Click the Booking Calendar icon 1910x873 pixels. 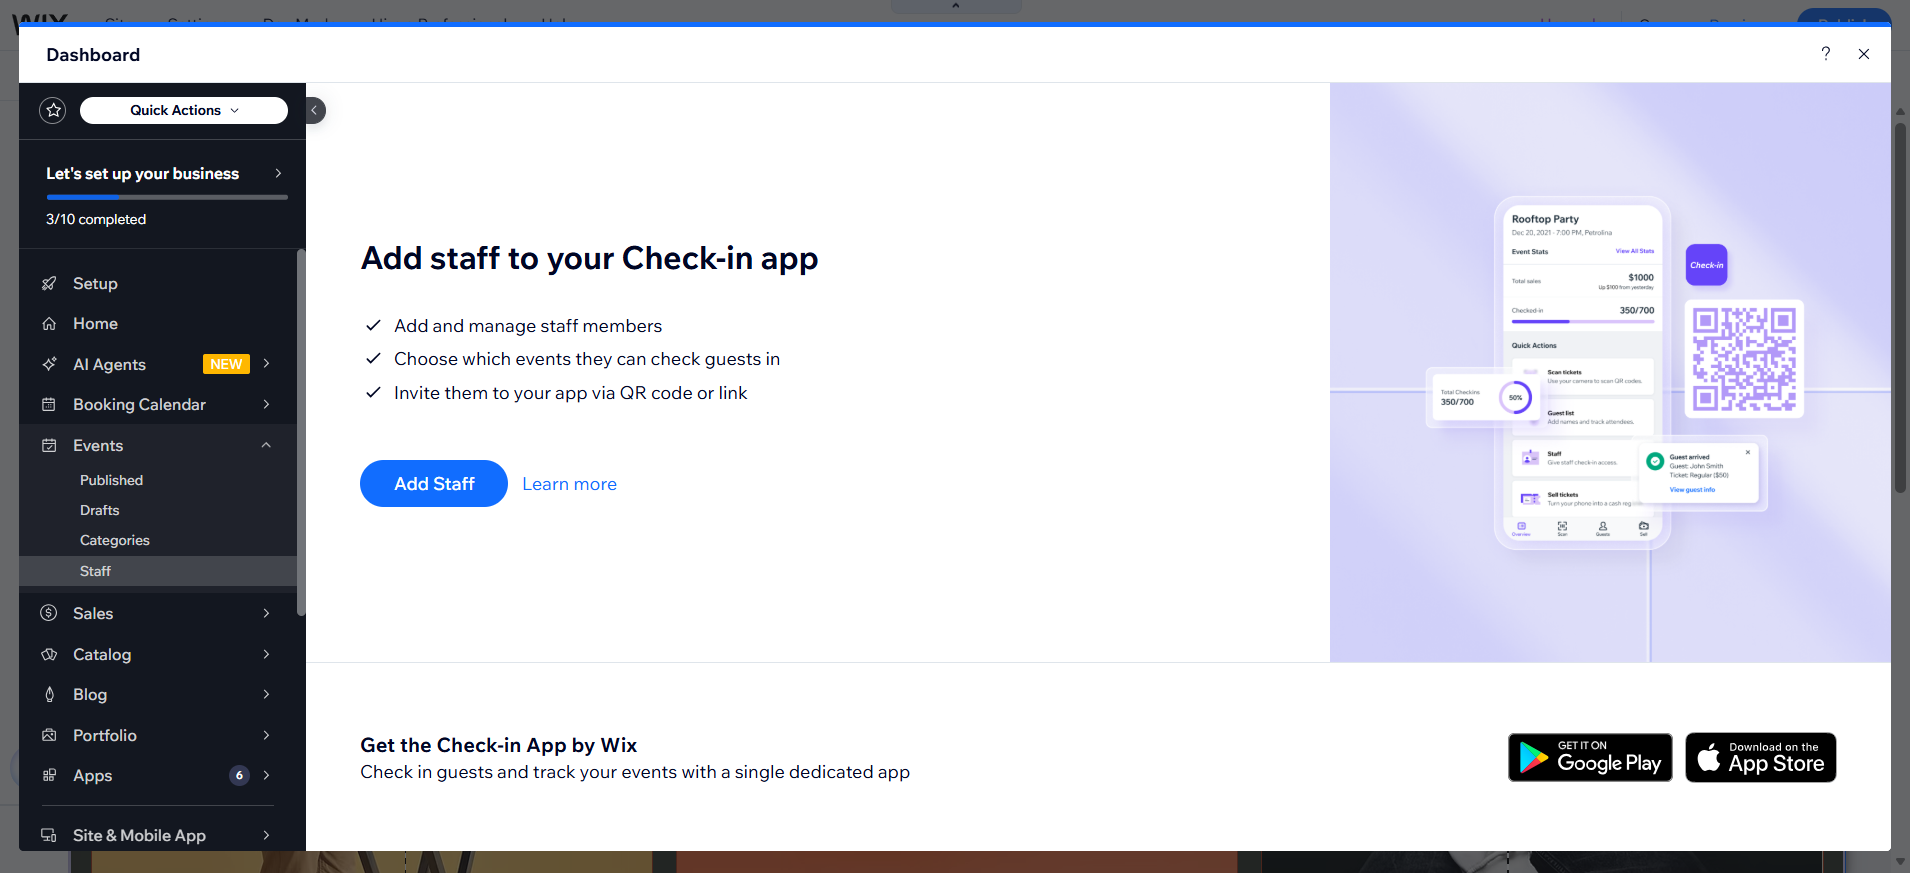pos(49,404)
